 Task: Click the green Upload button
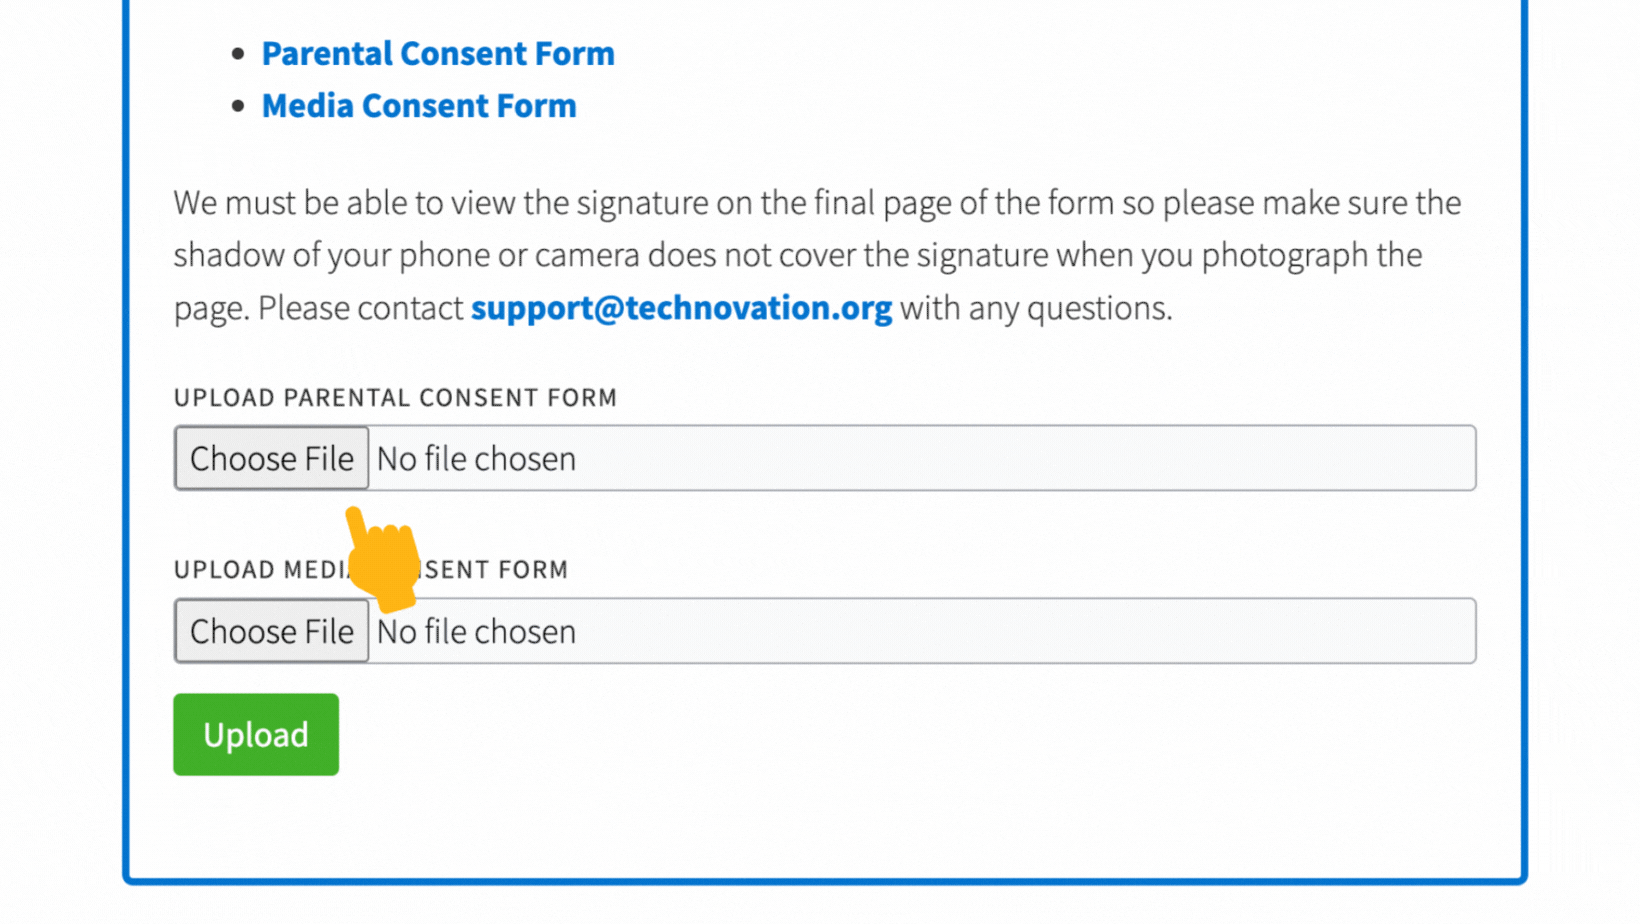(256, 734)
